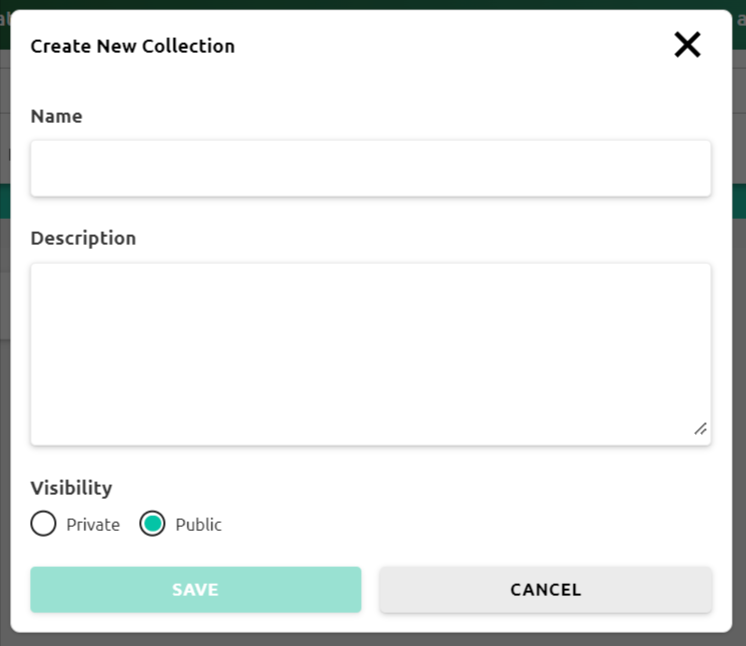Focus the Name input field
Viewport: 746px width, 646px height.
[x=370, y=168]
